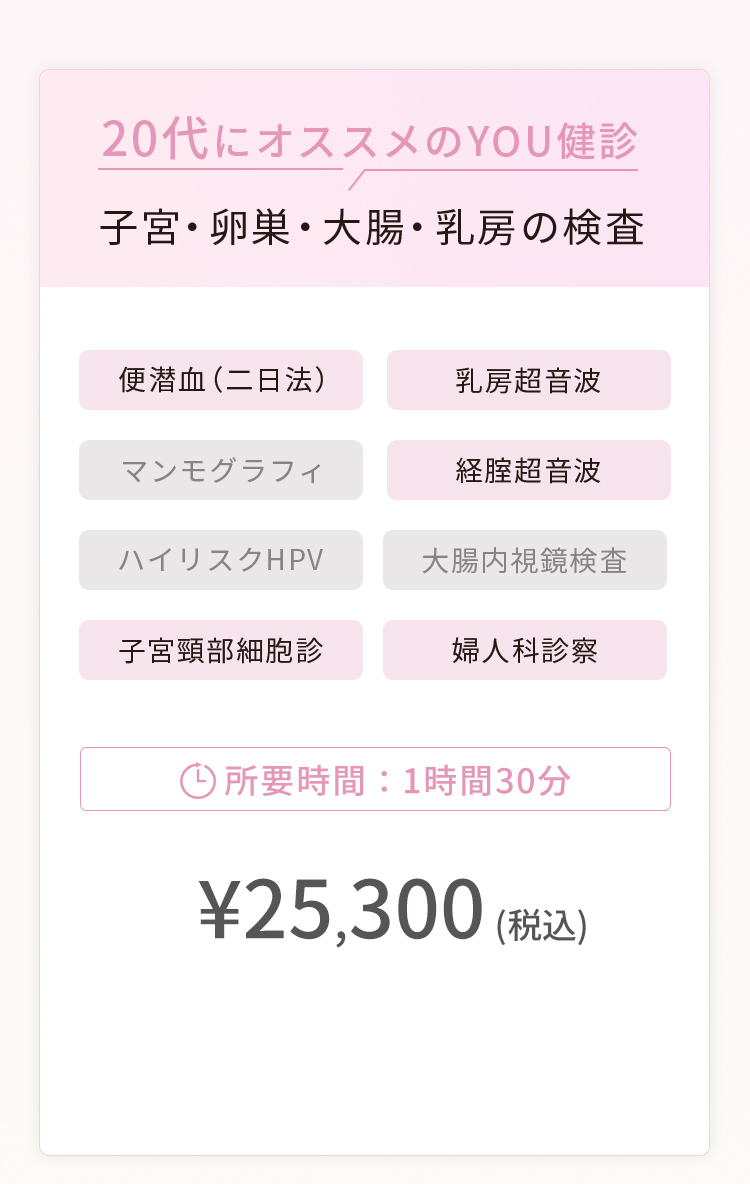Image resolution: width=750 pixels, height=1184 pixels.
Task: Click the ¥25,300 price text
Action: tap(341, 909)
